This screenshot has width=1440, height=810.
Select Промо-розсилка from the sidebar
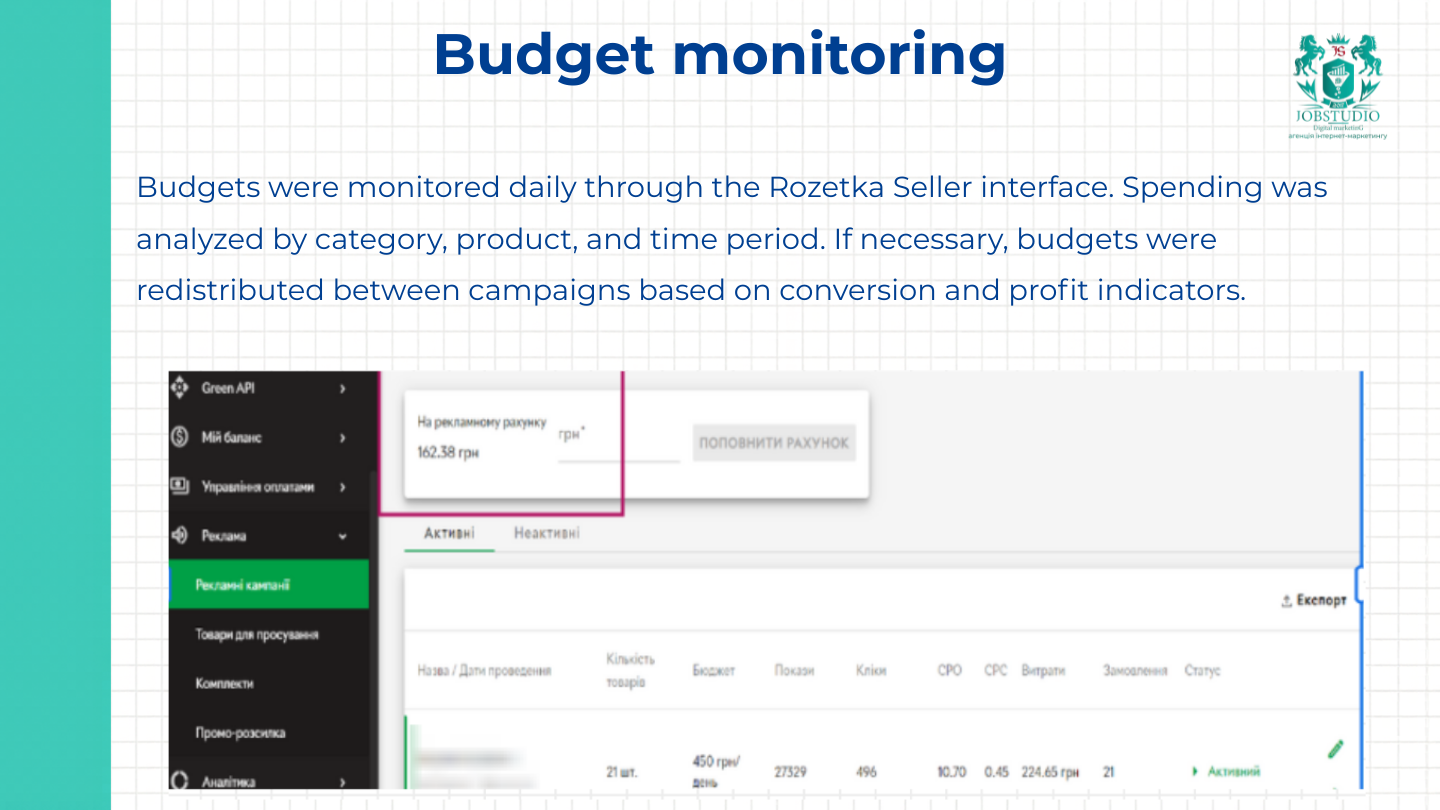click(240, 733)
